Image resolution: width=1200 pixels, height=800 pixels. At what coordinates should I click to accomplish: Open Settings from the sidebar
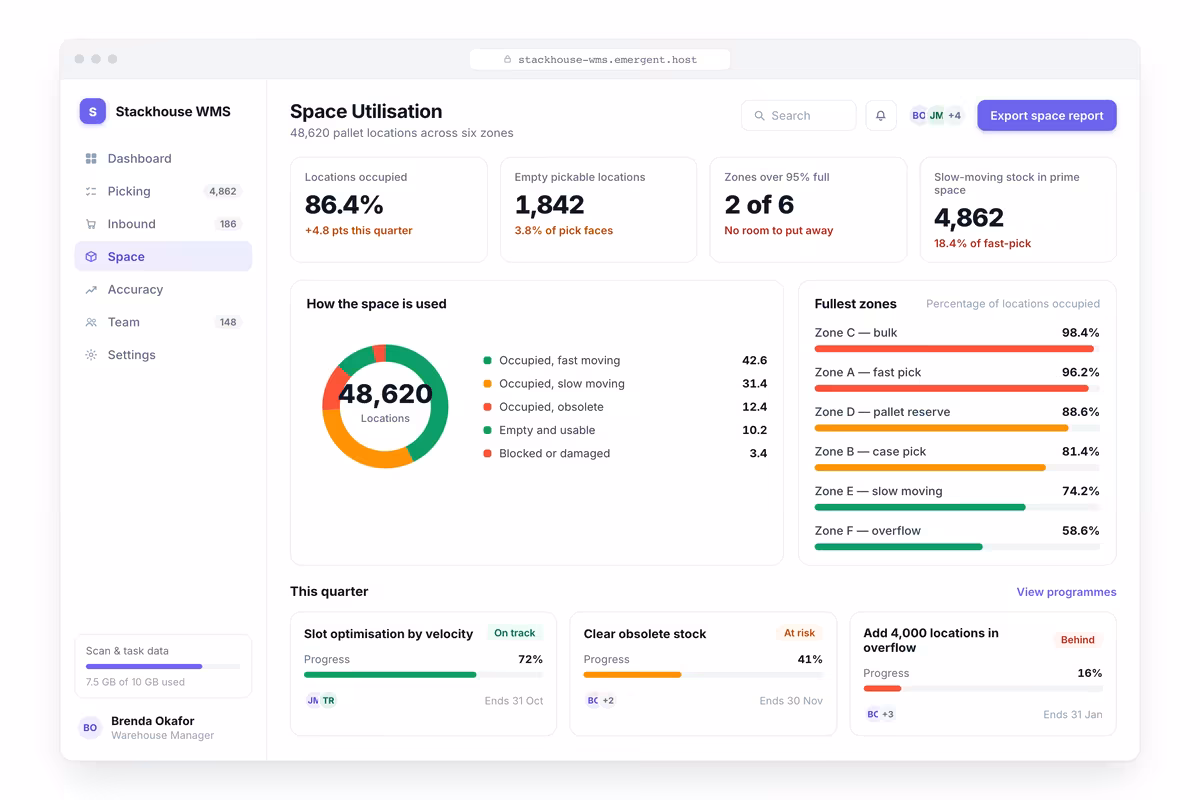[x=163, y=355]
